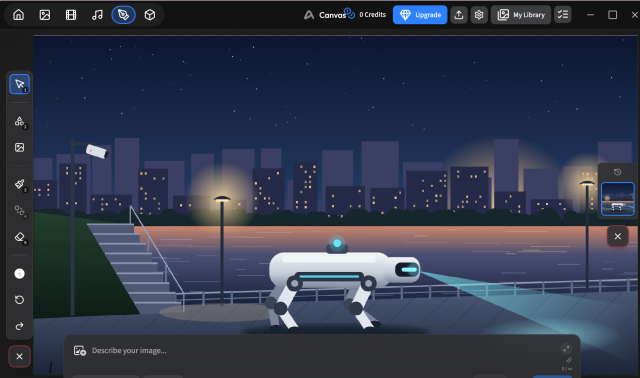Open the music note audio tab
Screen dimensions: 640x378
[x=97, y=15]
